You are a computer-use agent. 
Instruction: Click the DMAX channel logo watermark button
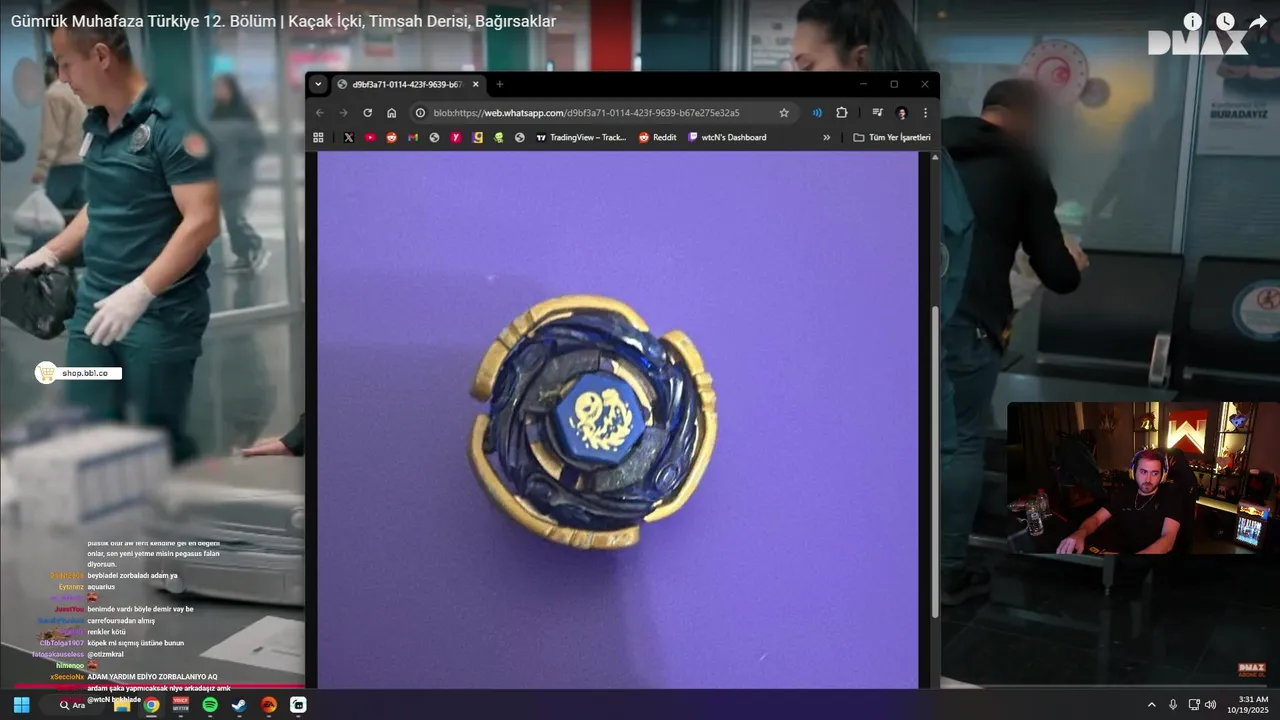[x=1252, y=671]
